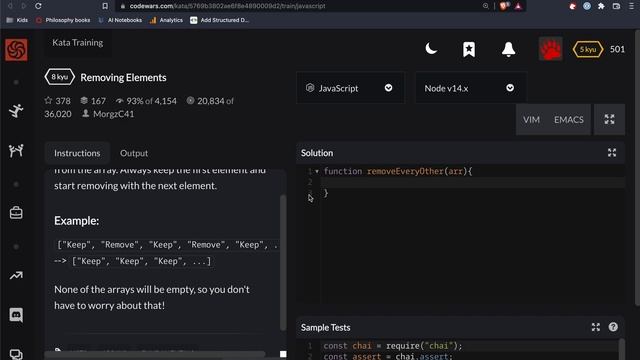Open Philosophy books bookmark

click(x=63, y=20)
